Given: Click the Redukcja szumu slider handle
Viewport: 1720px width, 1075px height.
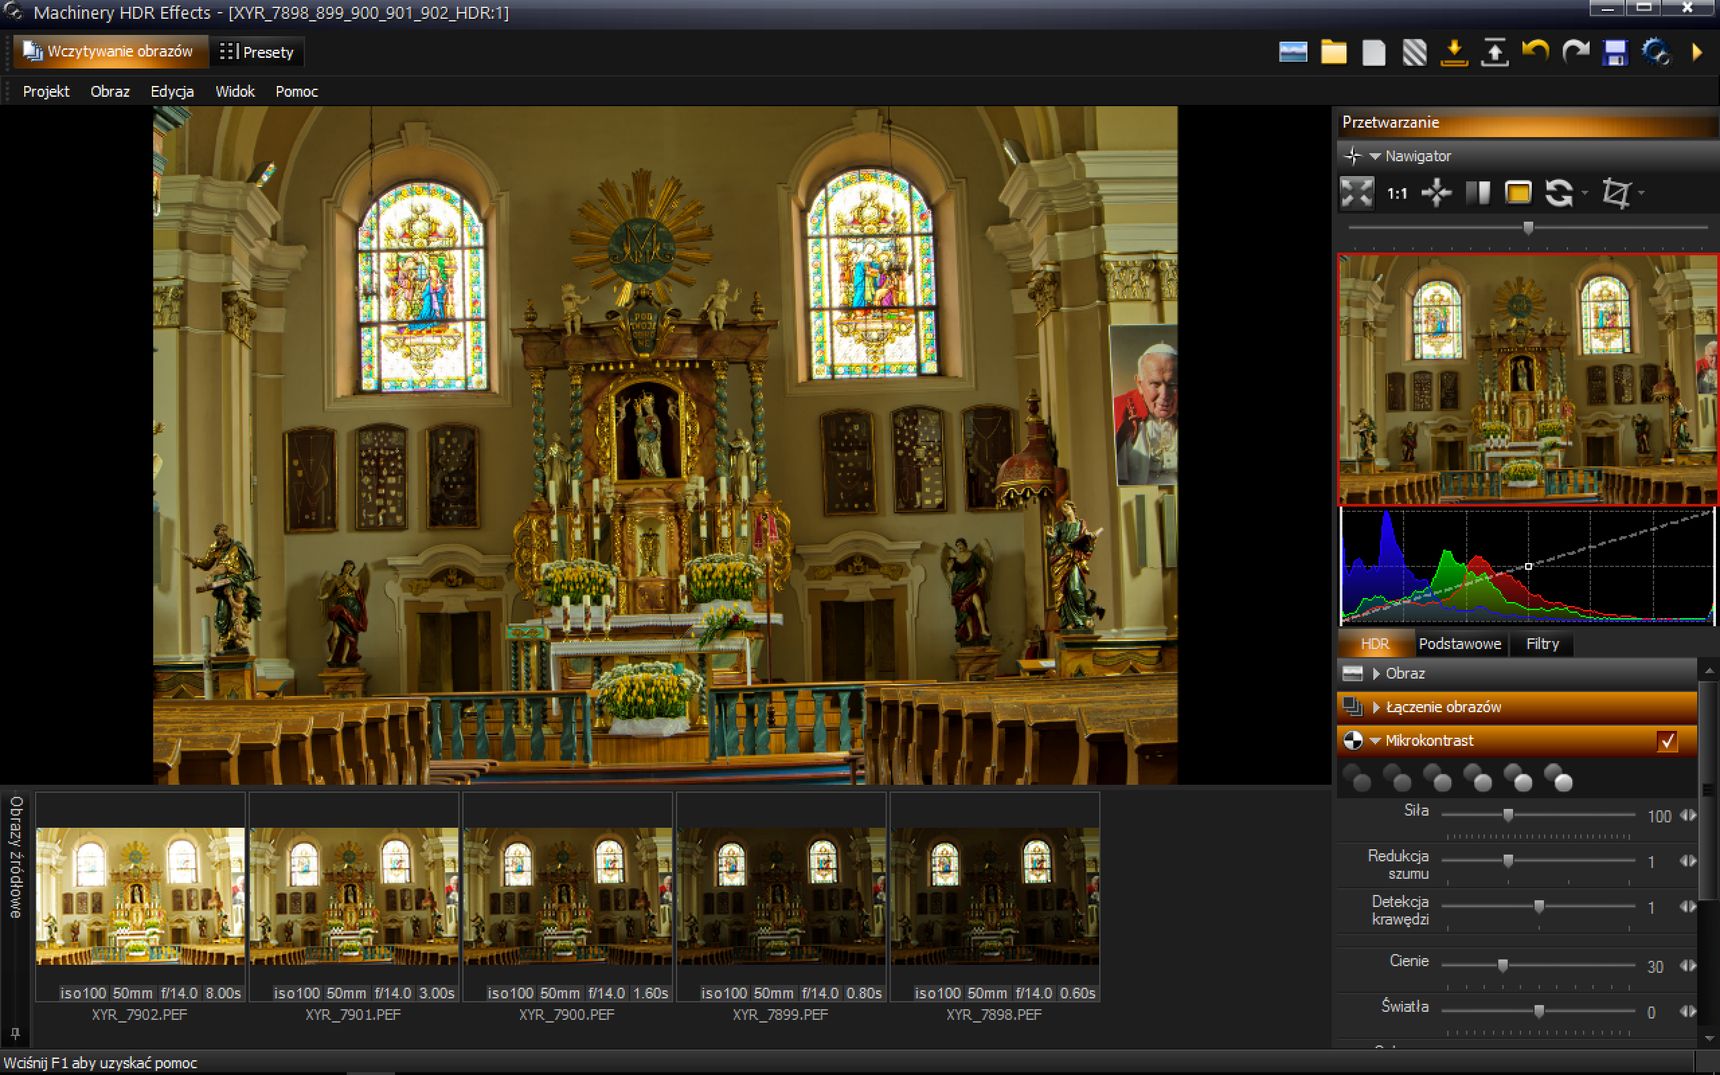Looking at the screenshot, I should click(x=1508, y=861).
